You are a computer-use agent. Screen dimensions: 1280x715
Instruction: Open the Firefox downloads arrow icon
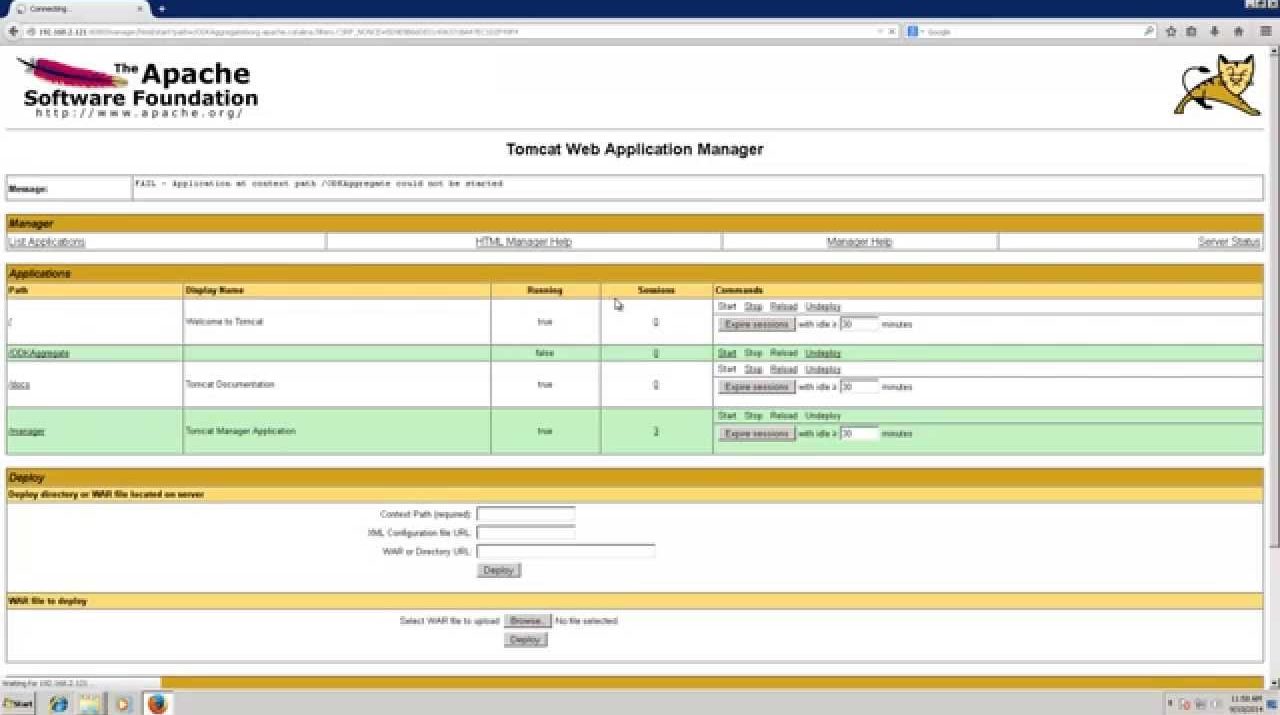click(1215, 32)
